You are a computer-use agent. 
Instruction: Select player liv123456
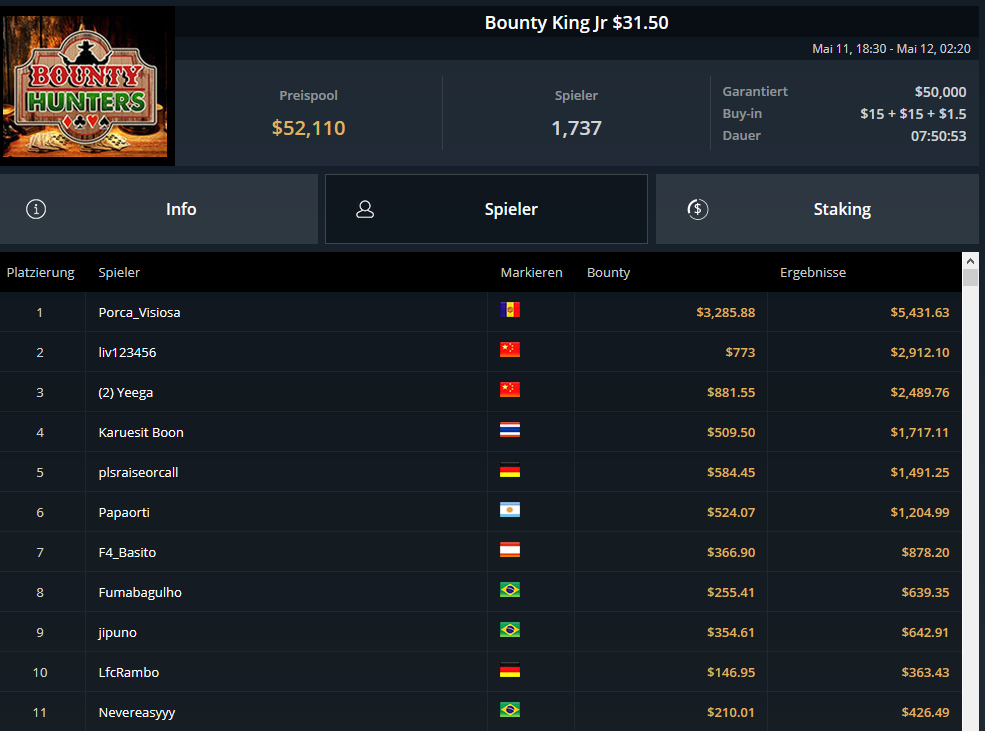pos(128,352)
